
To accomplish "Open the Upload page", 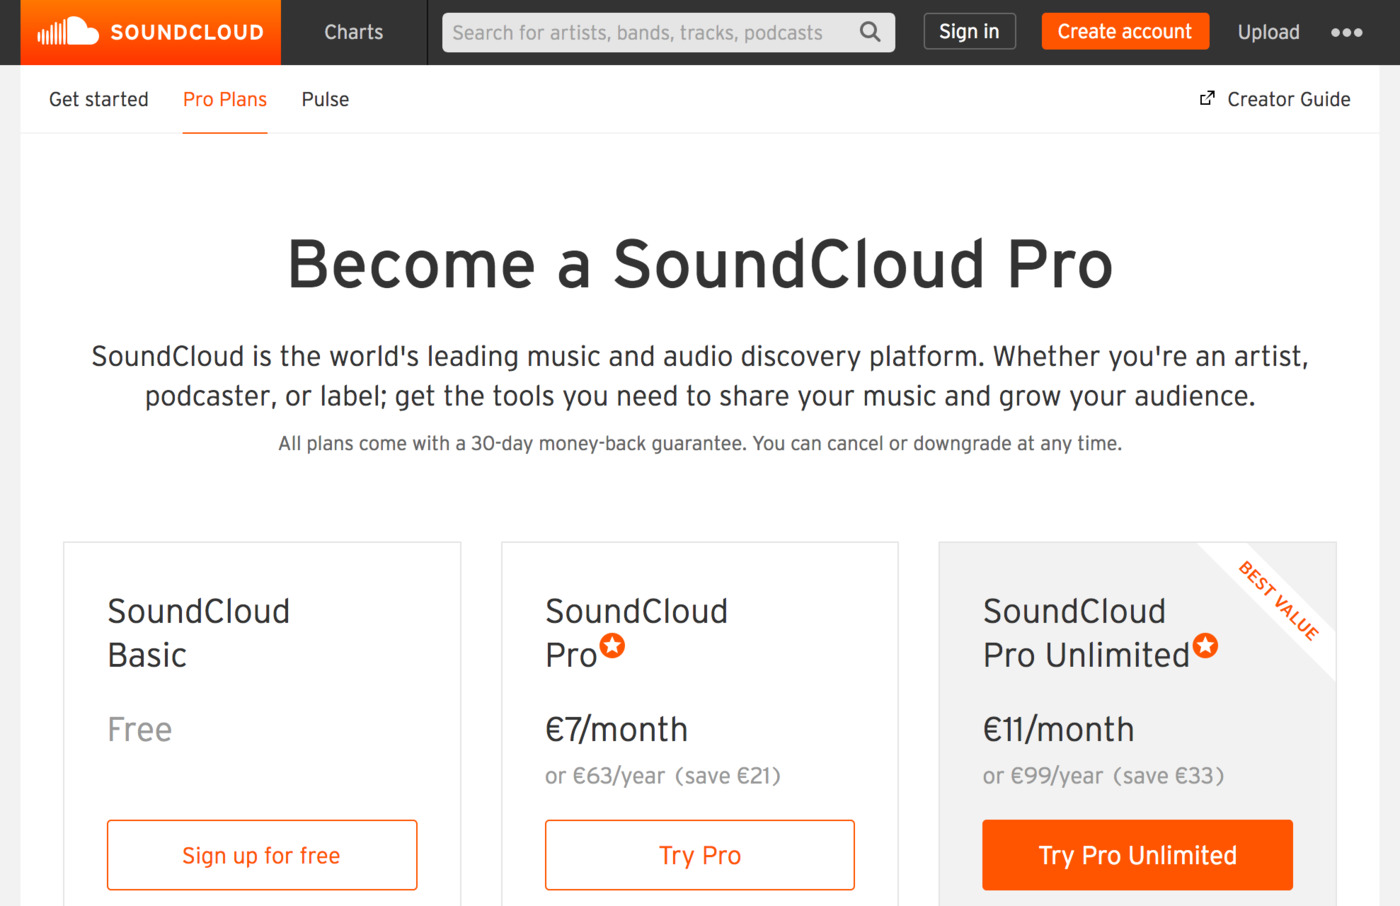I will point(1268,32).
